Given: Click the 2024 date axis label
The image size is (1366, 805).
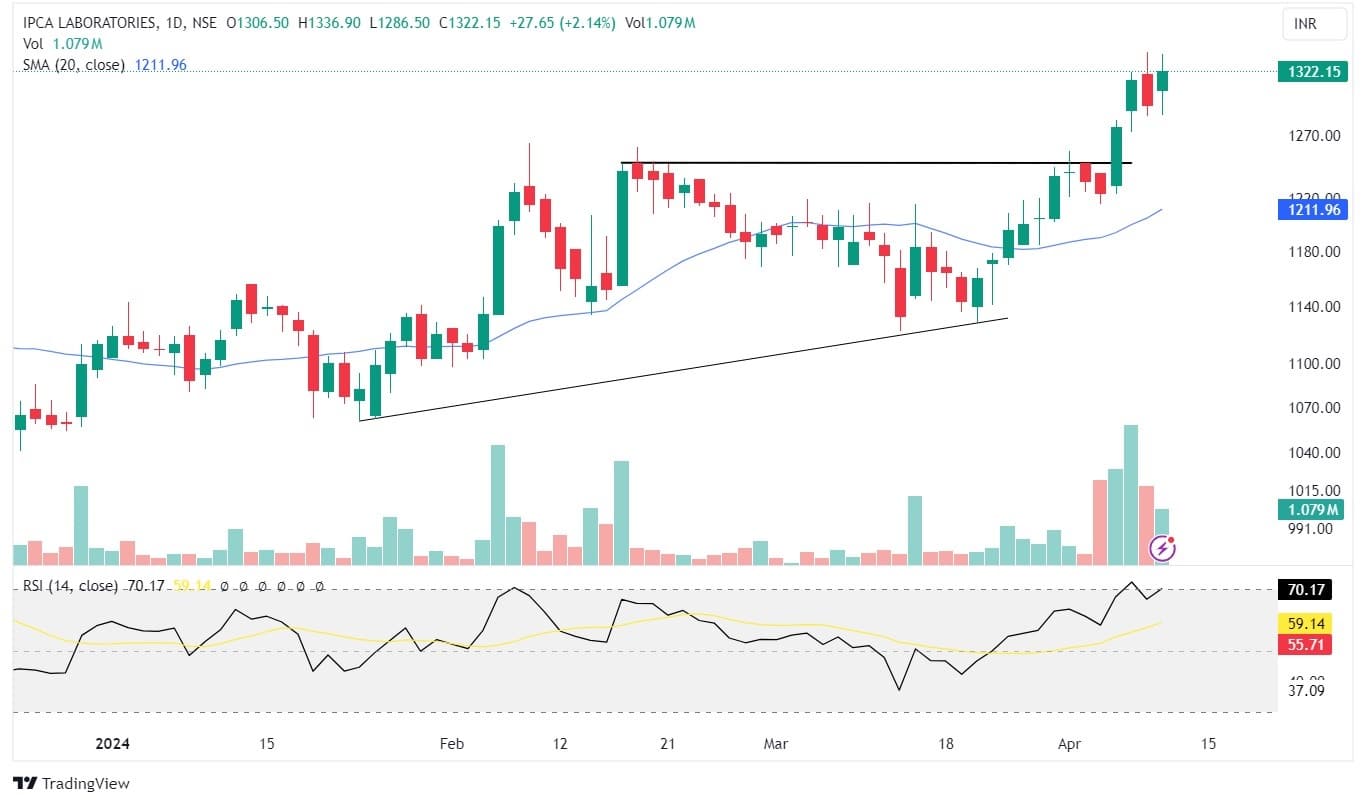Looking at the screenshot, I should coord(111,744).
